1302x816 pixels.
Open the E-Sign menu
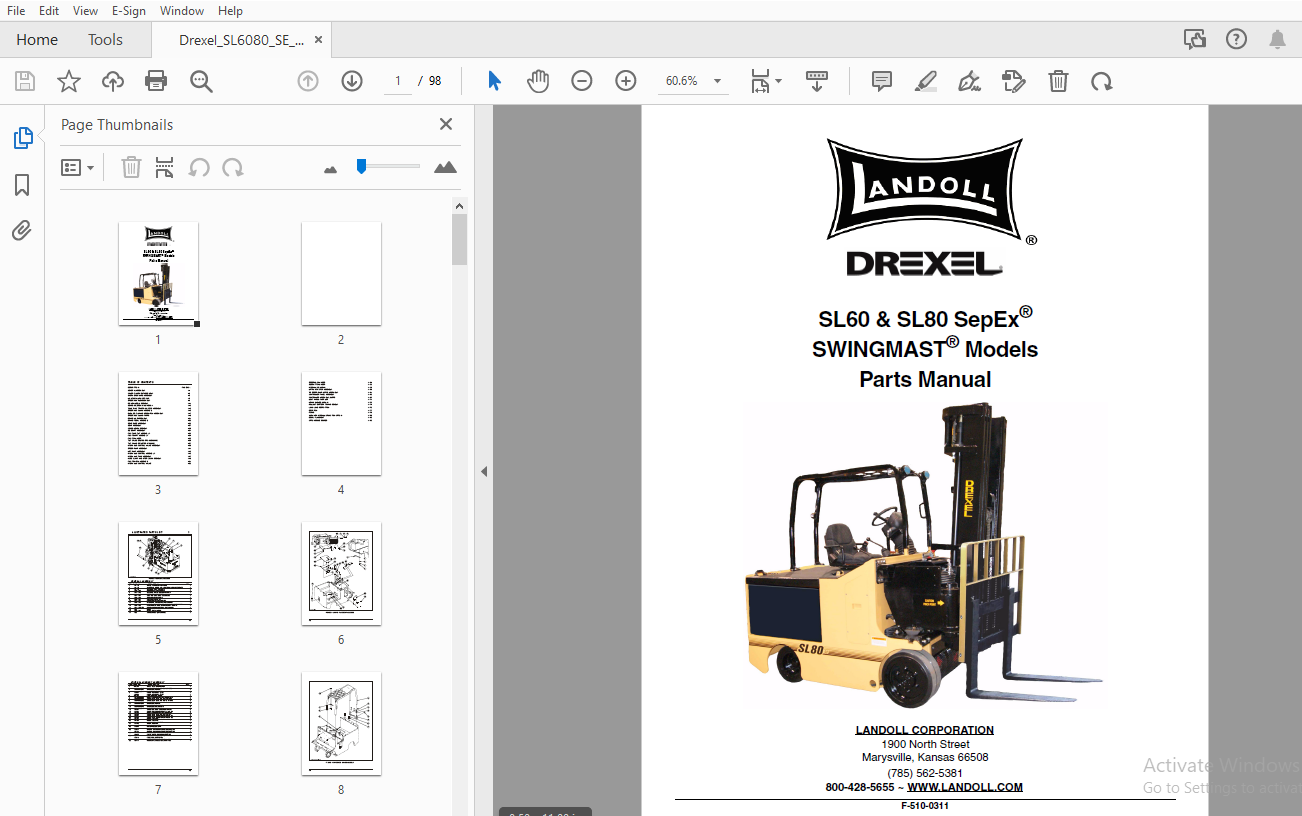tap(129, 10)
